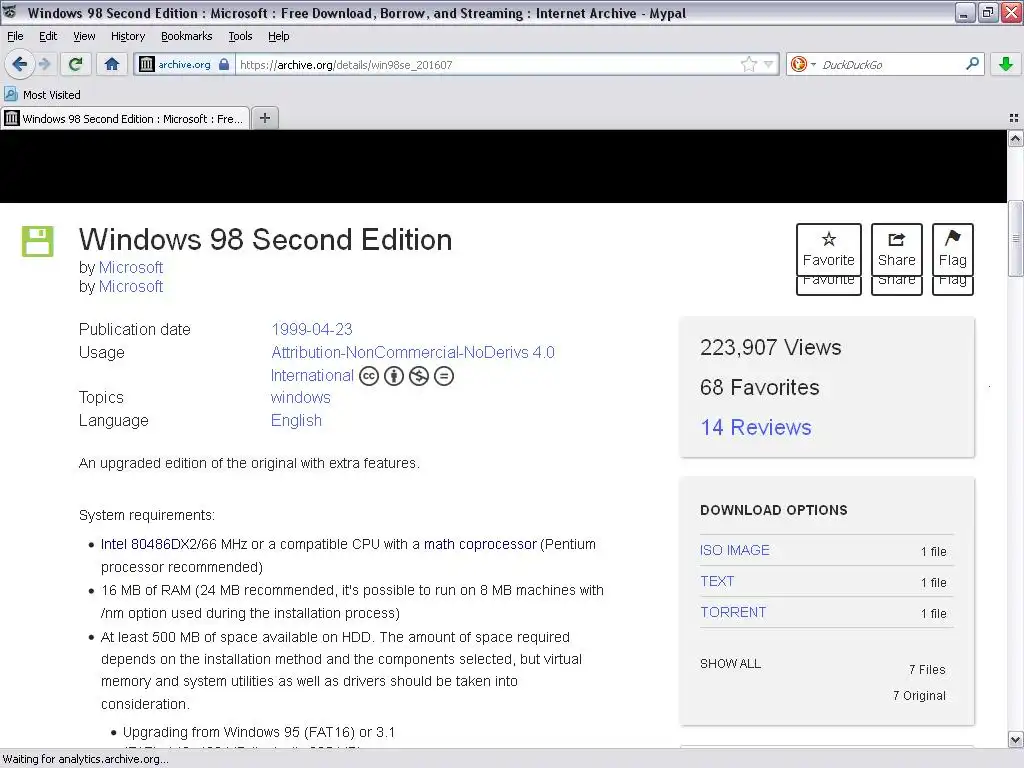This screenshot has width=1024, height=768.
Task: Click the Favorite star button
Action: pyautogui.click(x=829, y=249)
